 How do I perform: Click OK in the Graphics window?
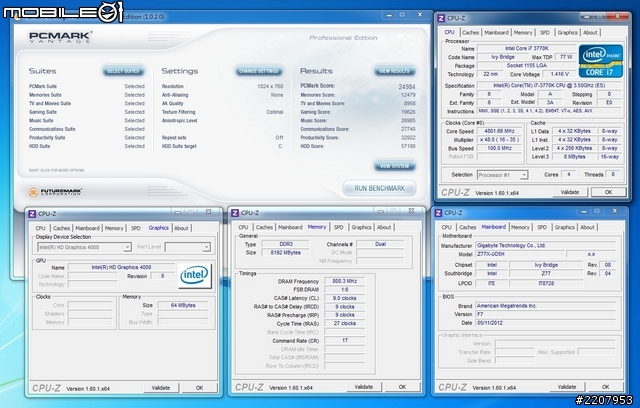tap(199, 388)
